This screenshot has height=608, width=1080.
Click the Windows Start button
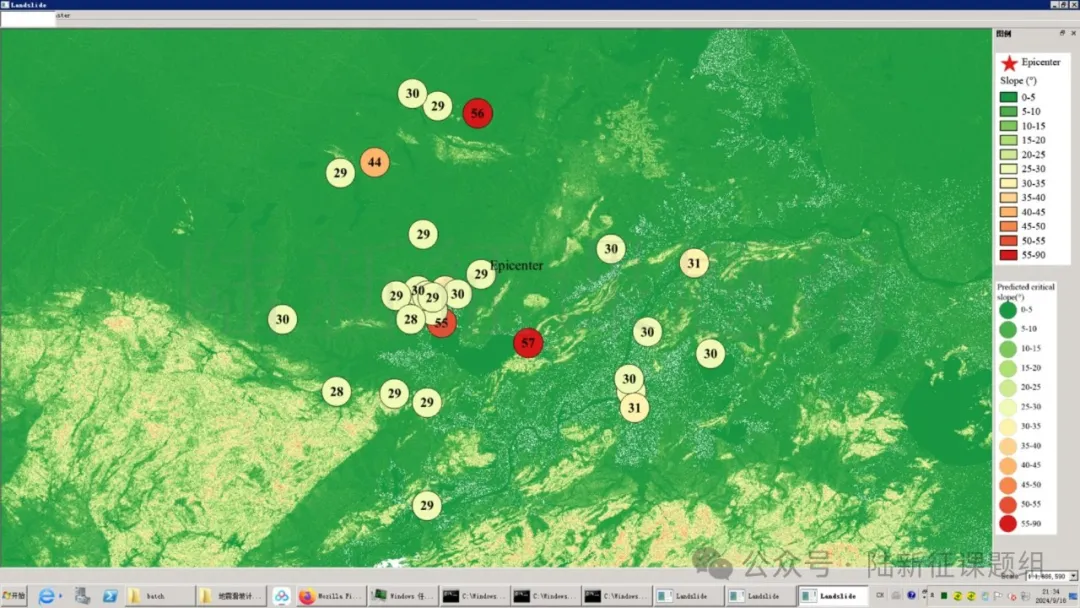(14, 596)
